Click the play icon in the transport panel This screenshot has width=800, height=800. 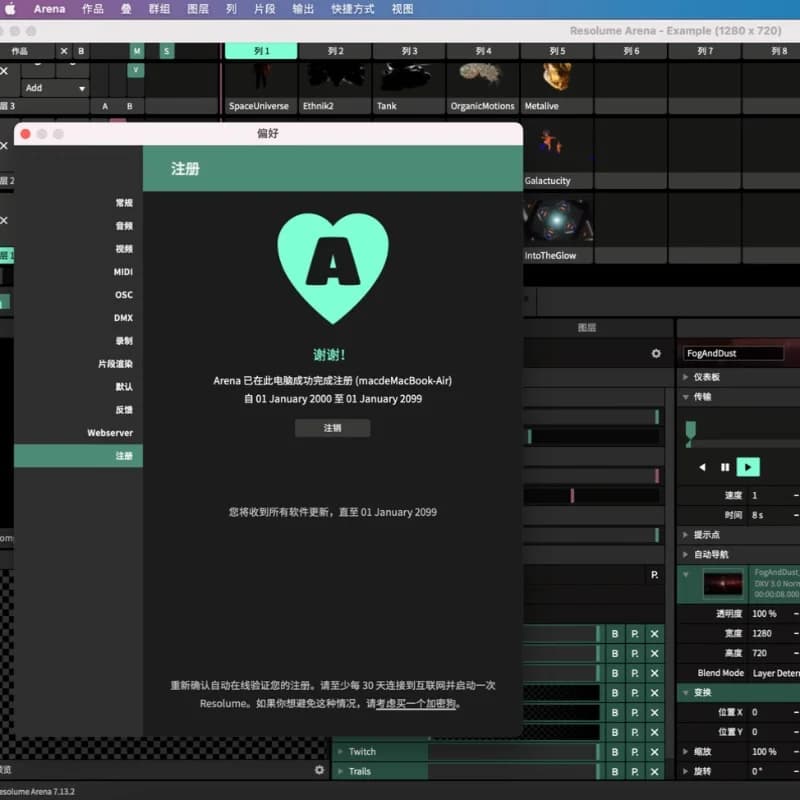(x=747, y=467)
